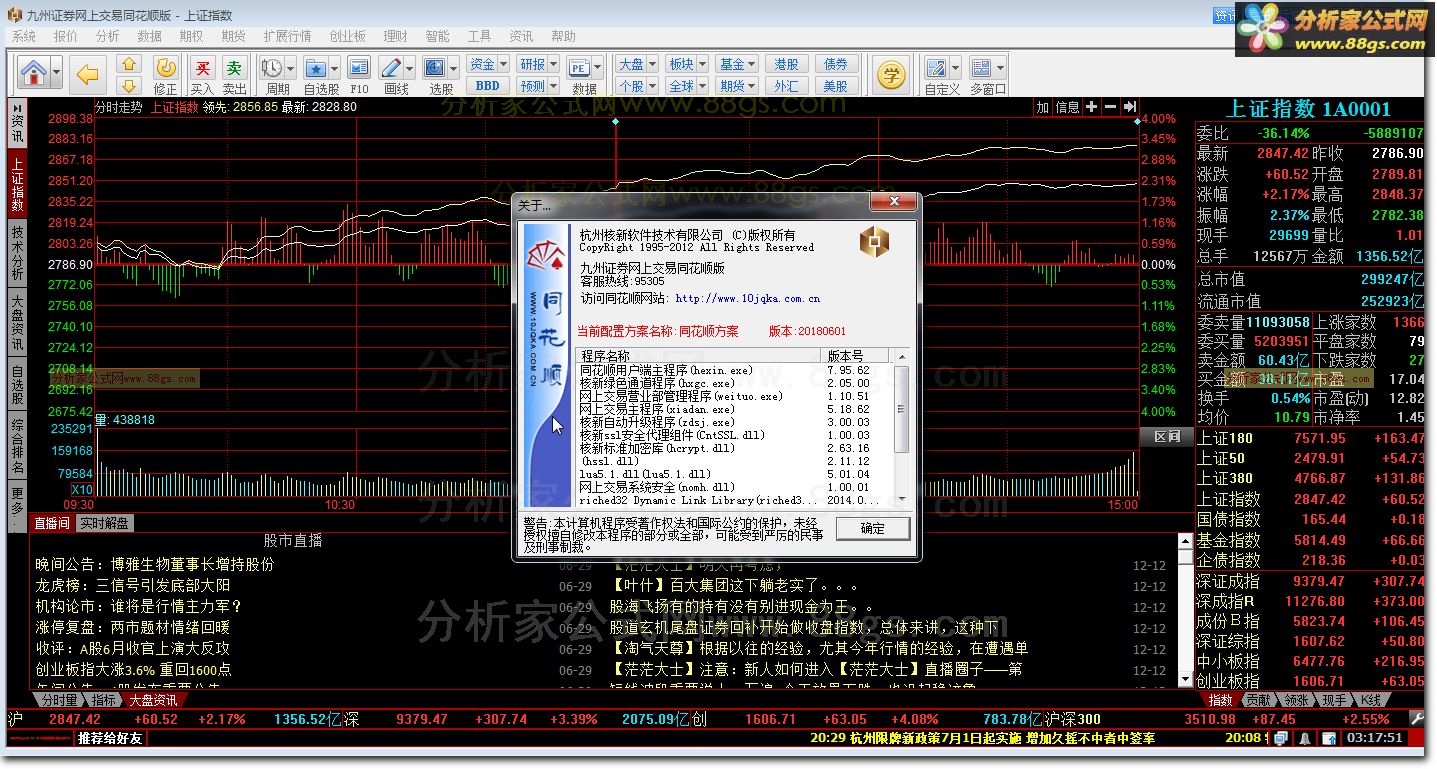Click the plus zoom icon above chart
This screenshot has width=1437, height=769.
coord(1091,107)
